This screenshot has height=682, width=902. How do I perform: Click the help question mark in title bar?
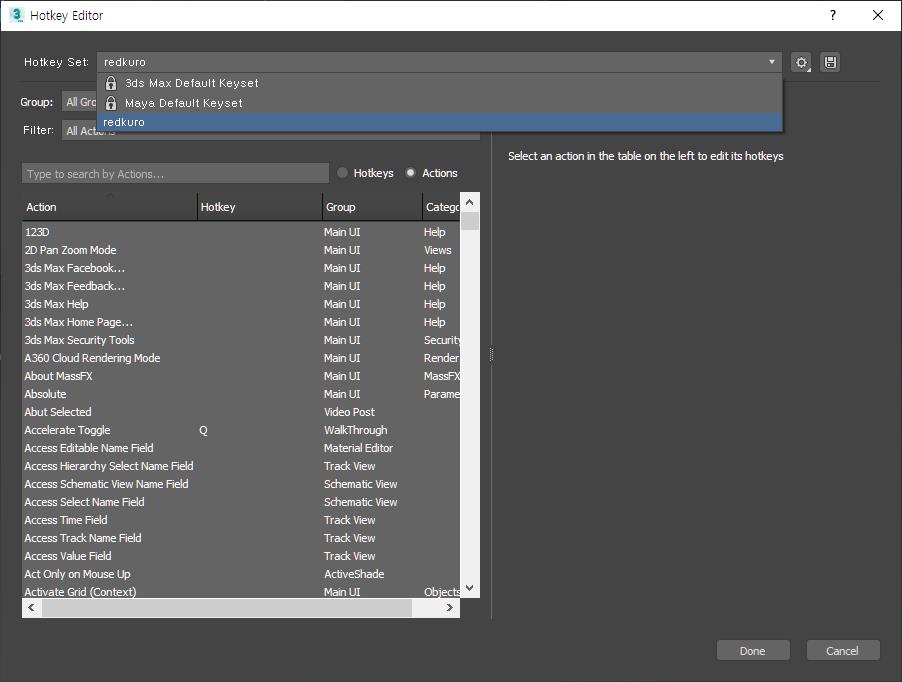(x=832, y=15)
